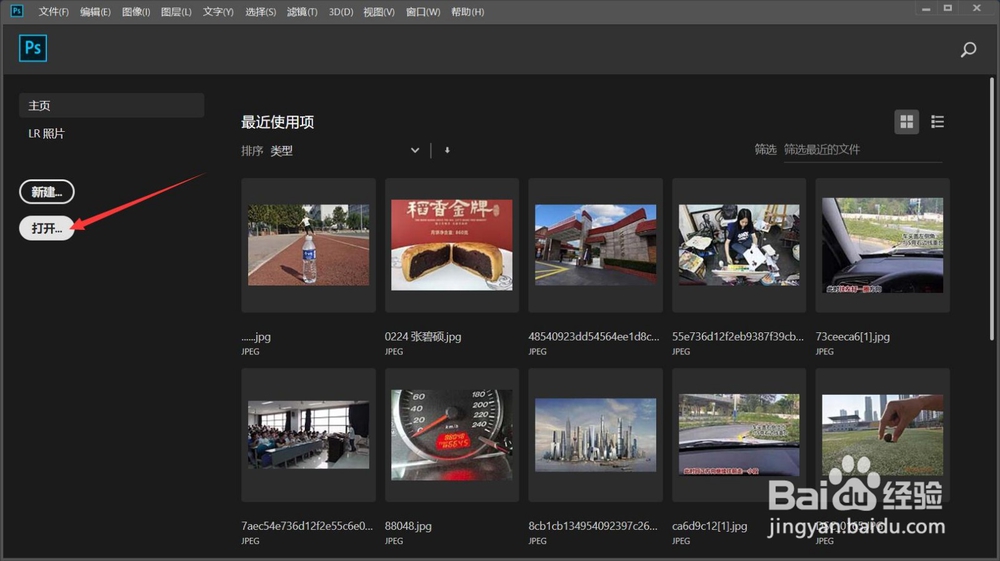Click the file name 73ceeca6[1].jpg
The image size is (1000, 561).
click(x=853, y=337)
